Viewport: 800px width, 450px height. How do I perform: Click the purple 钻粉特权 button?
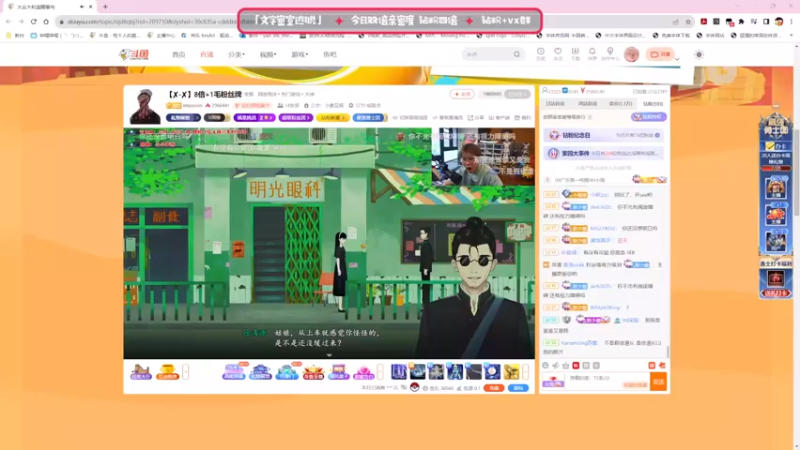coord(648,117)
